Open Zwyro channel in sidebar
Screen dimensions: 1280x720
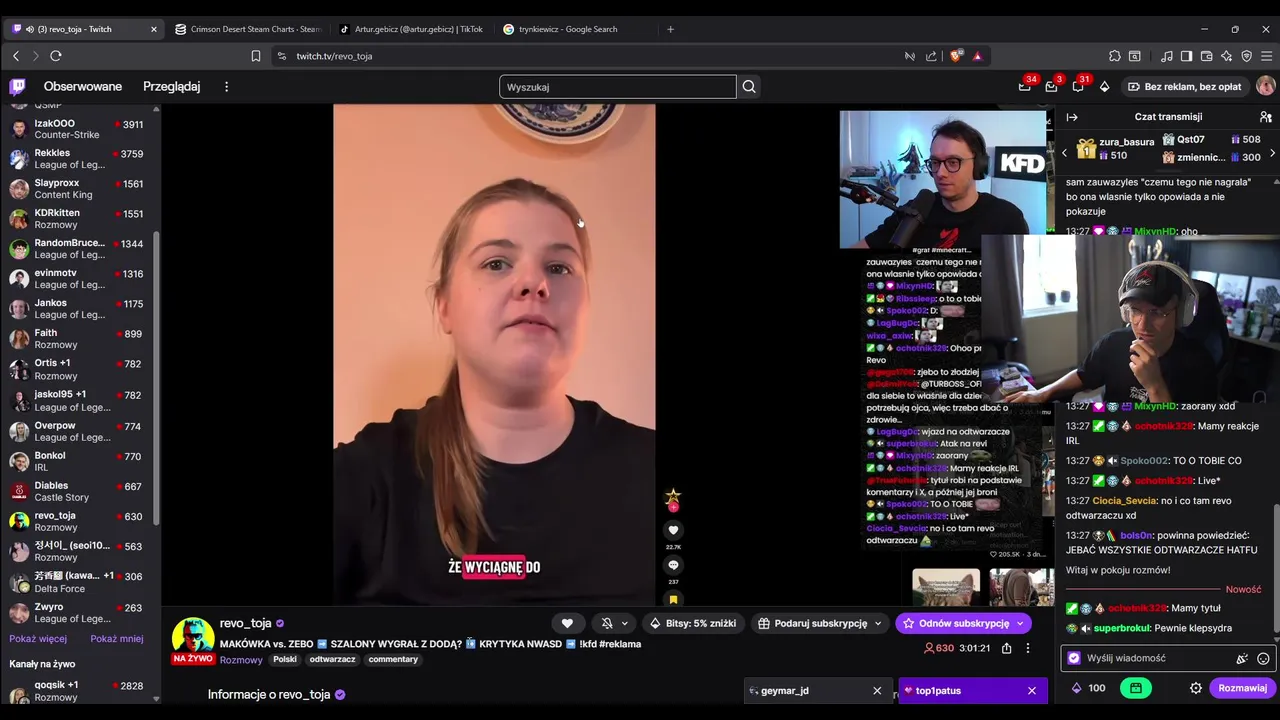click(x=77, y=612)
